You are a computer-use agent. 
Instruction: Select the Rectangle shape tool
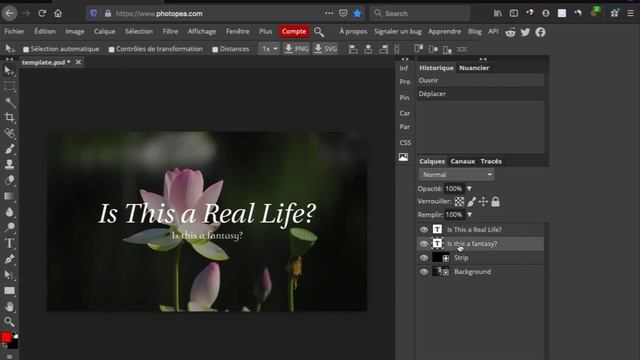click(9, 291)
